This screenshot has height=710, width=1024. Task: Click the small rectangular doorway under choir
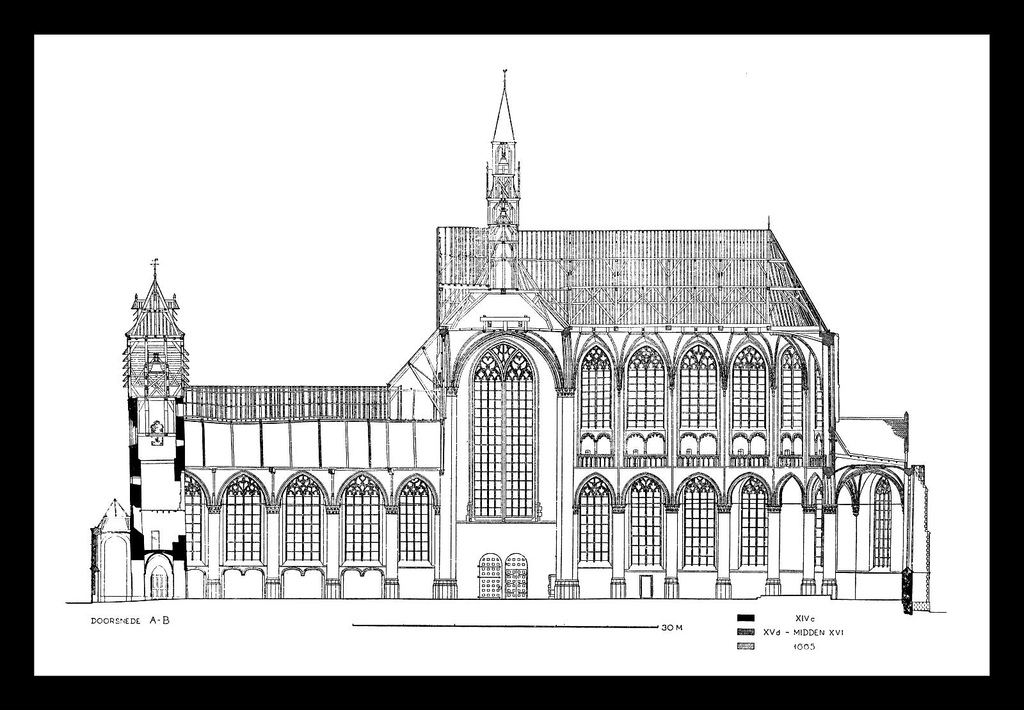point(646,586)
